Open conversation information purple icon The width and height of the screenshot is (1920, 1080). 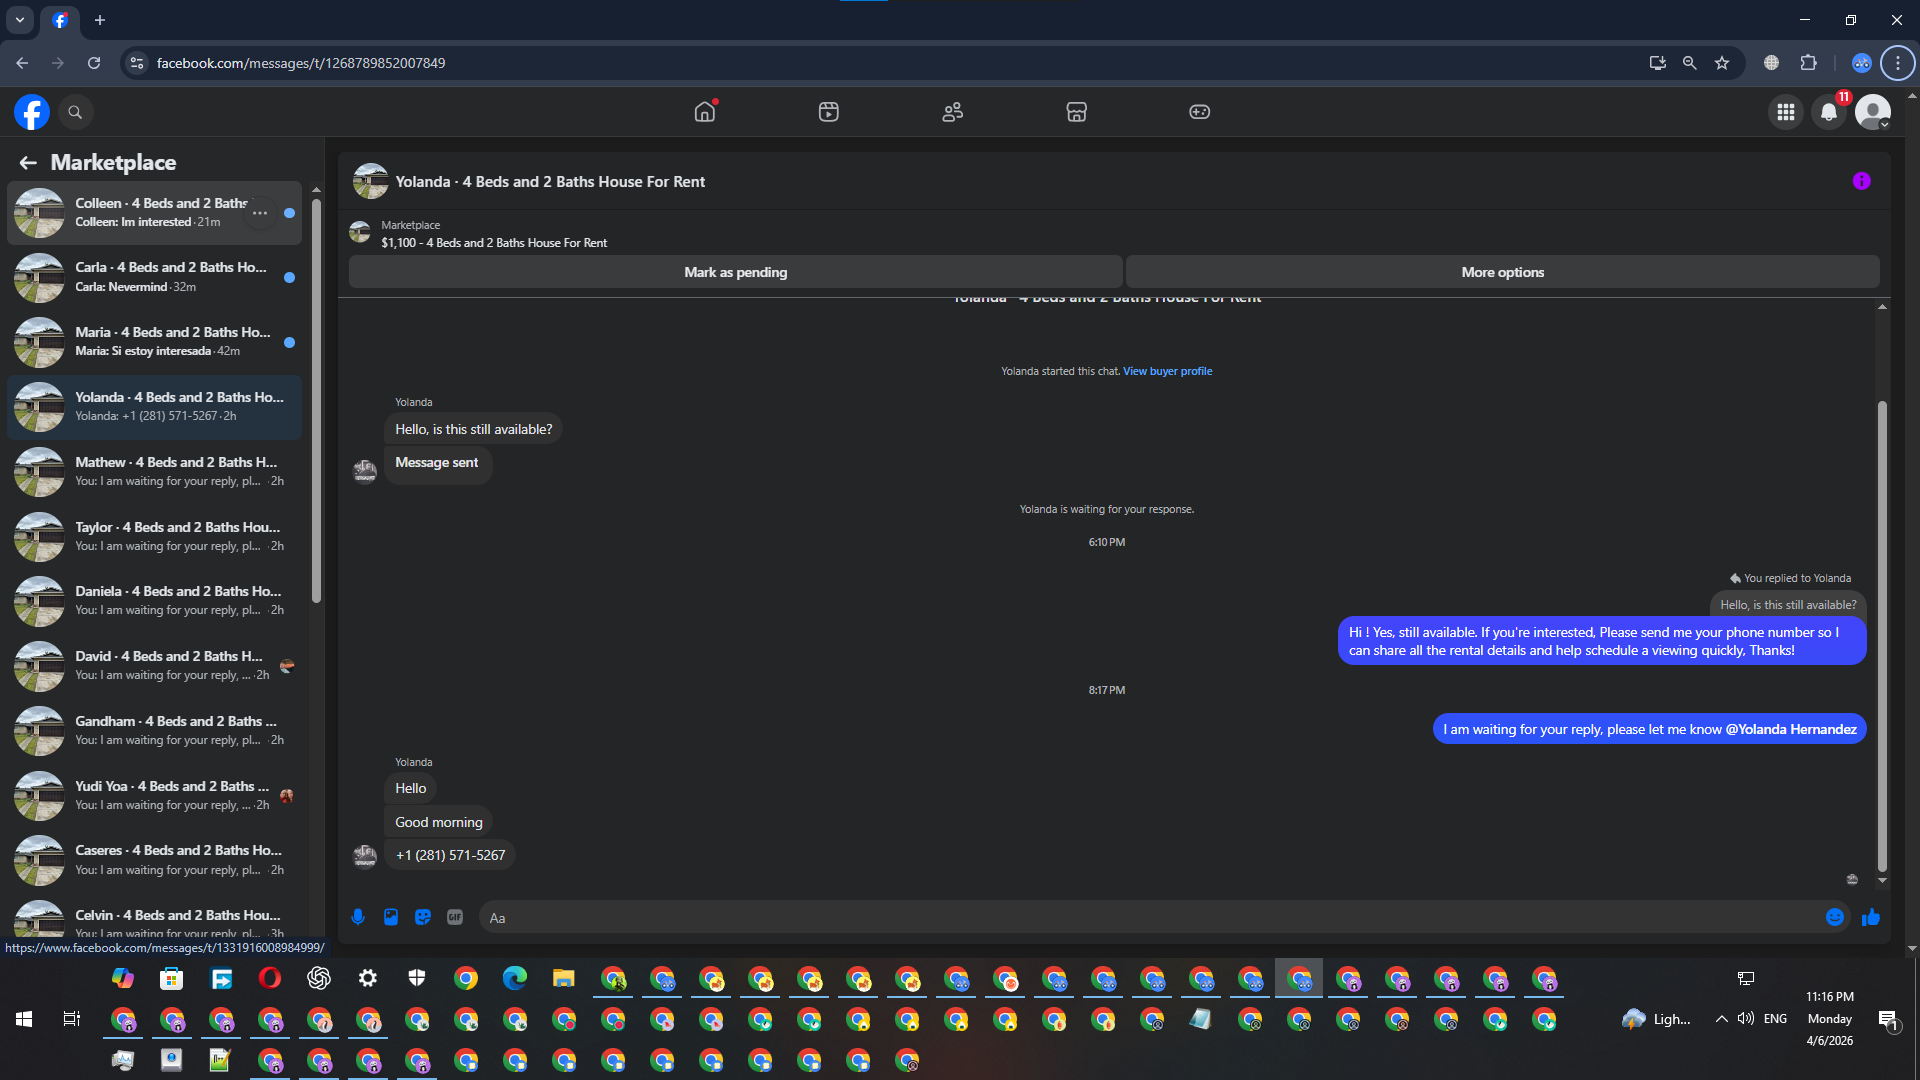click(x=1862, y=181)
